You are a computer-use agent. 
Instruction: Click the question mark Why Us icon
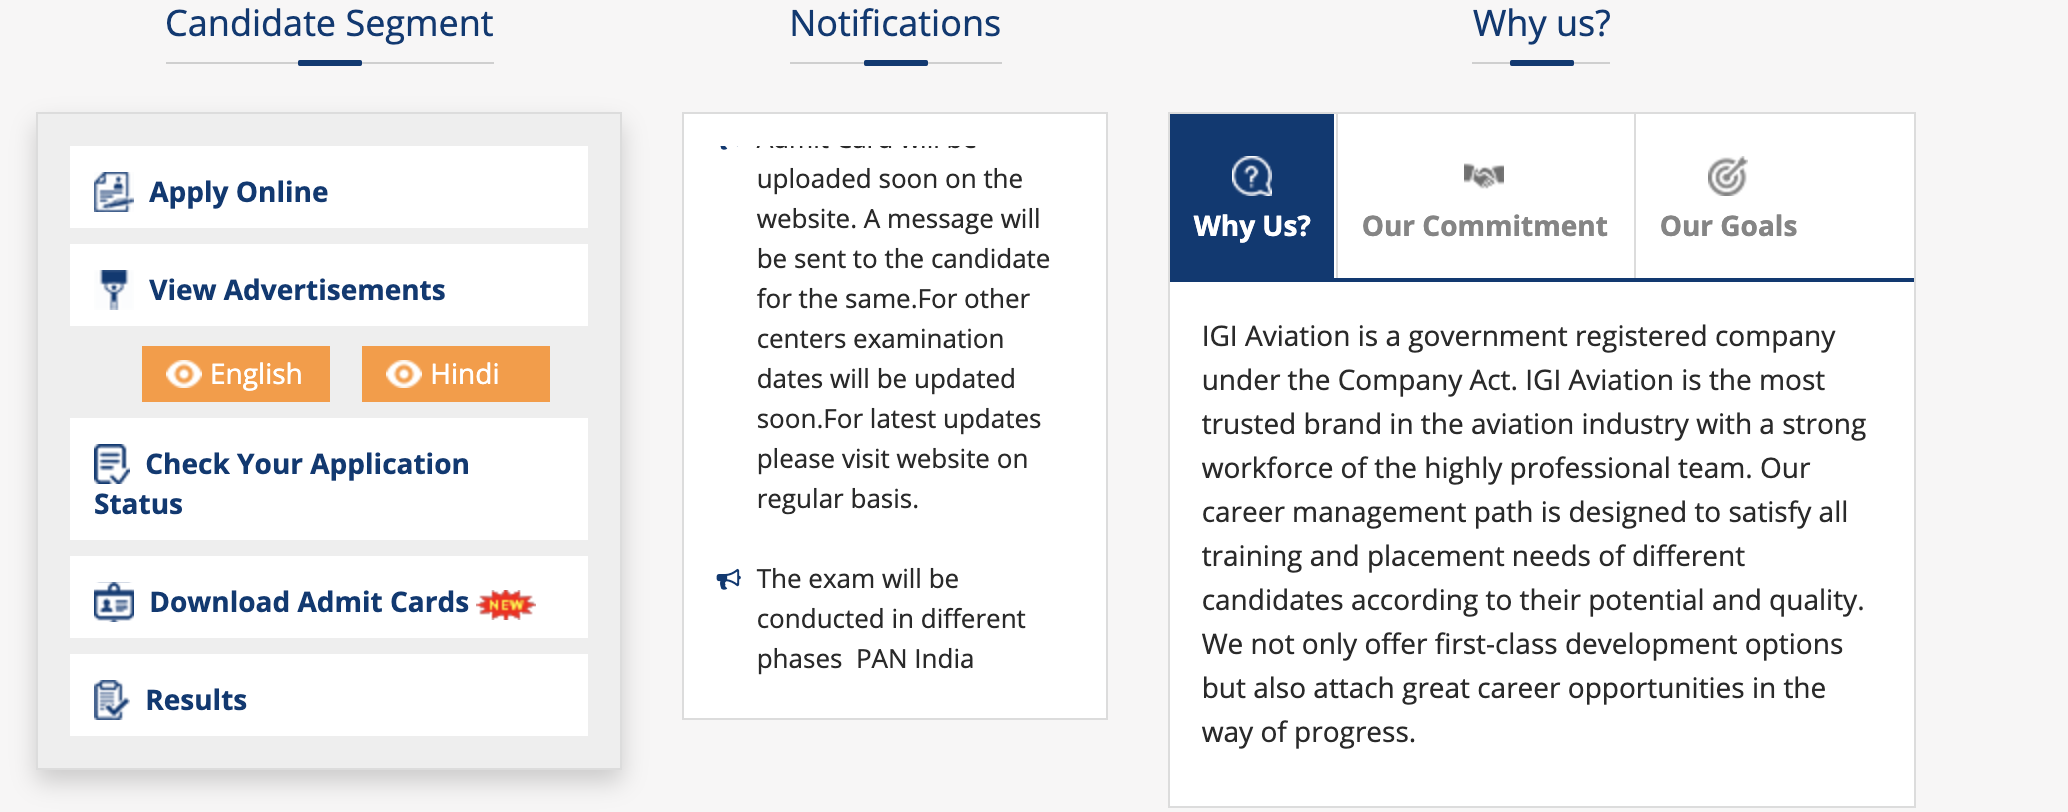tap(1251, 177)
